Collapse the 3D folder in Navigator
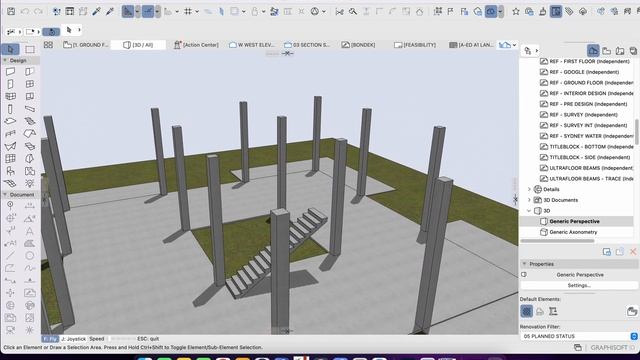The image size is (640, 360). (x=529, y=211)
